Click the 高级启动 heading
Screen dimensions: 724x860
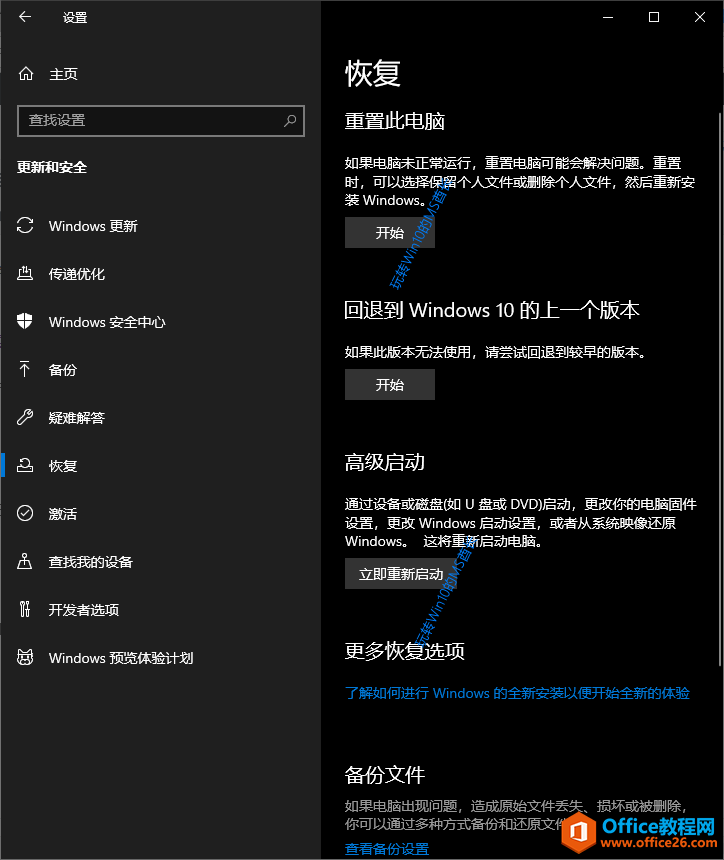[384, 462]
